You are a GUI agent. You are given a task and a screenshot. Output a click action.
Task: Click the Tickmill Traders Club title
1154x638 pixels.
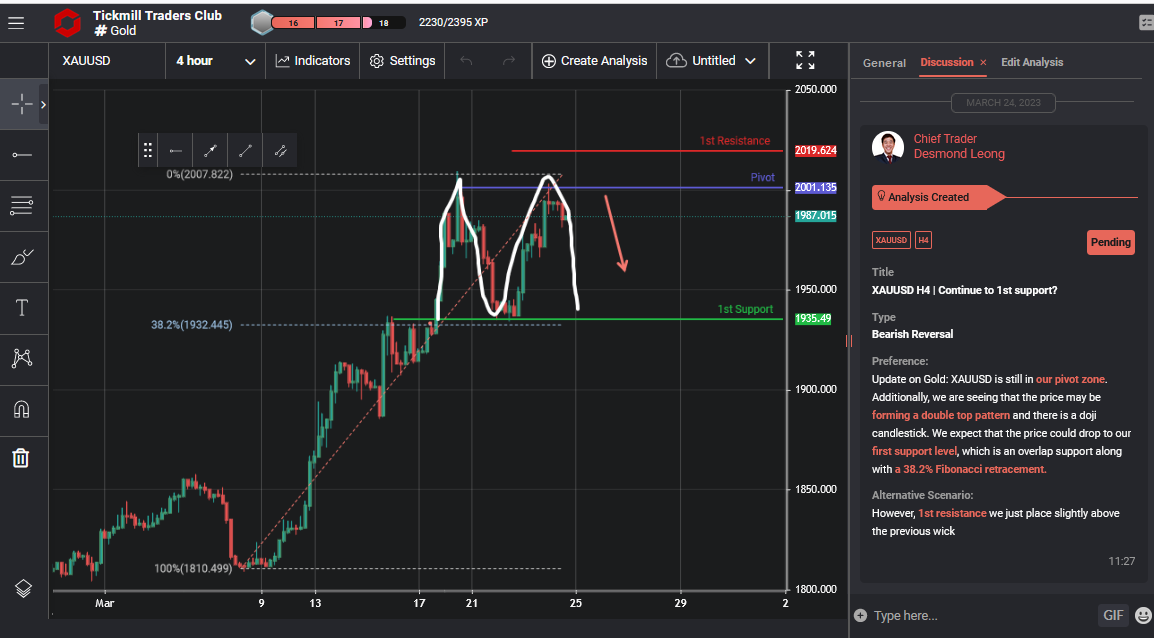pos(157,15)
